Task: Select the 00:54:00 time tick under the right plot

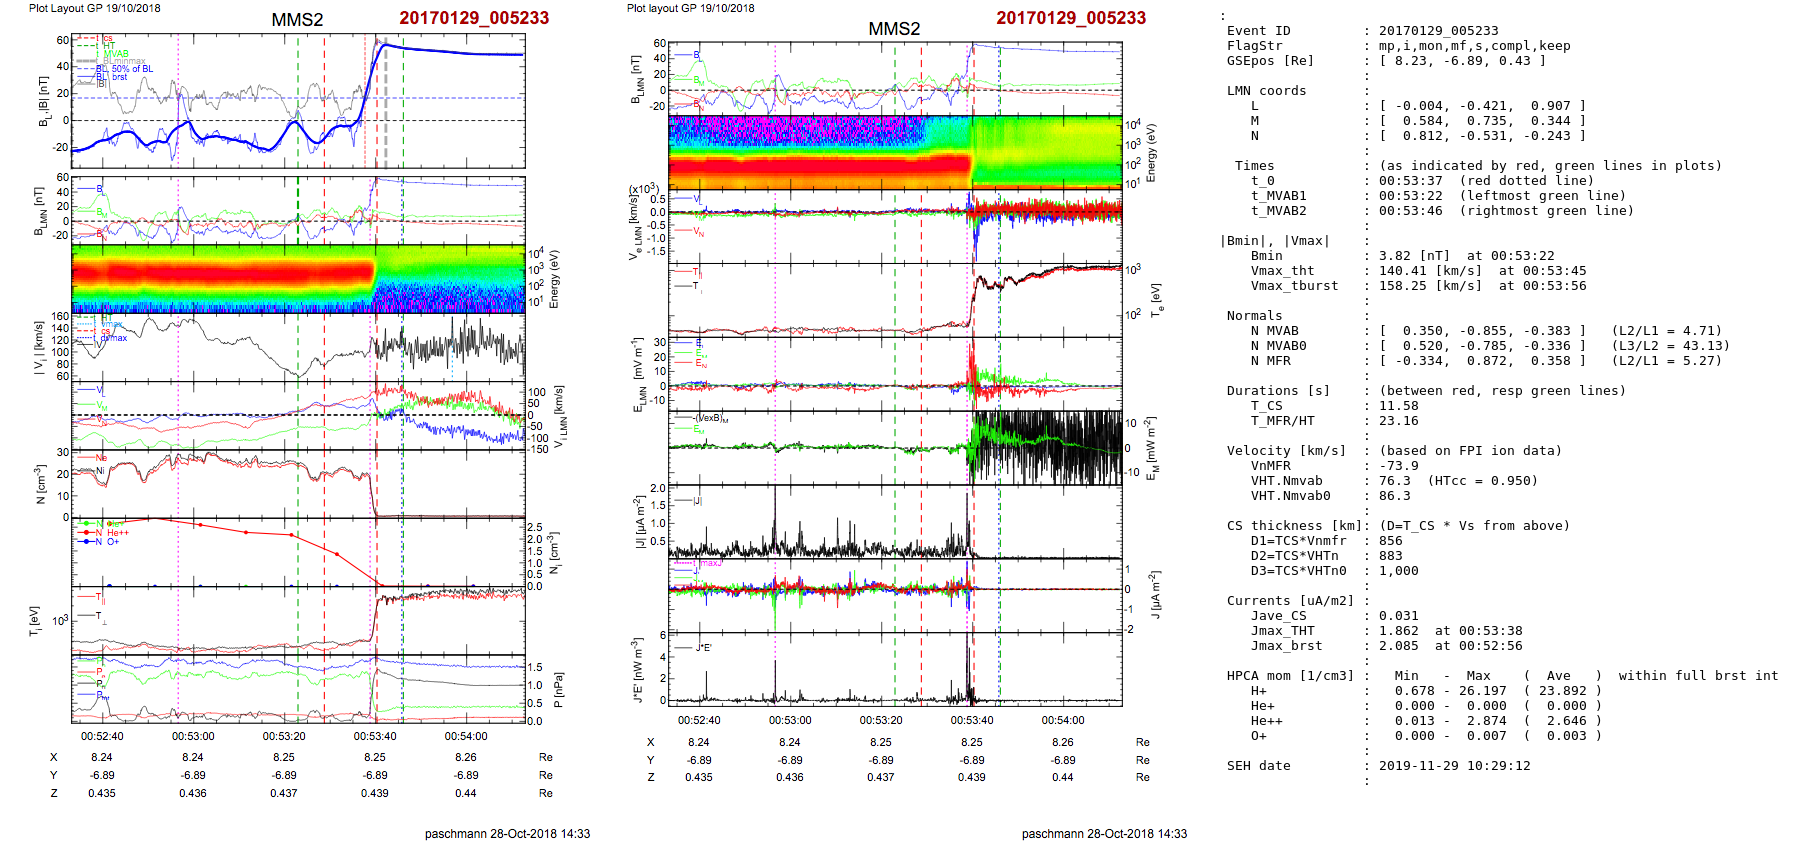Action: 1062,720
